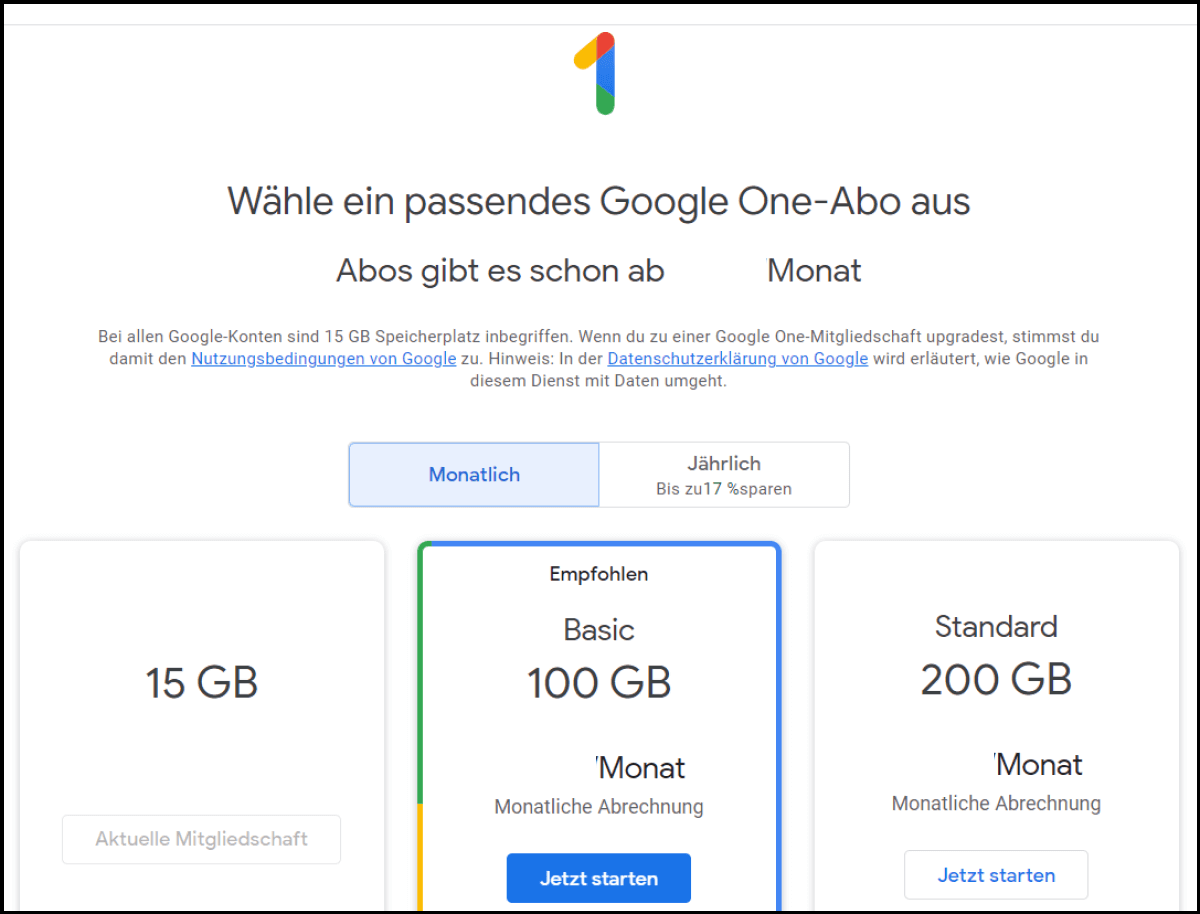Select the Jährlich billing option
This screenshot has width=1200, height=914.
point(724,475)
